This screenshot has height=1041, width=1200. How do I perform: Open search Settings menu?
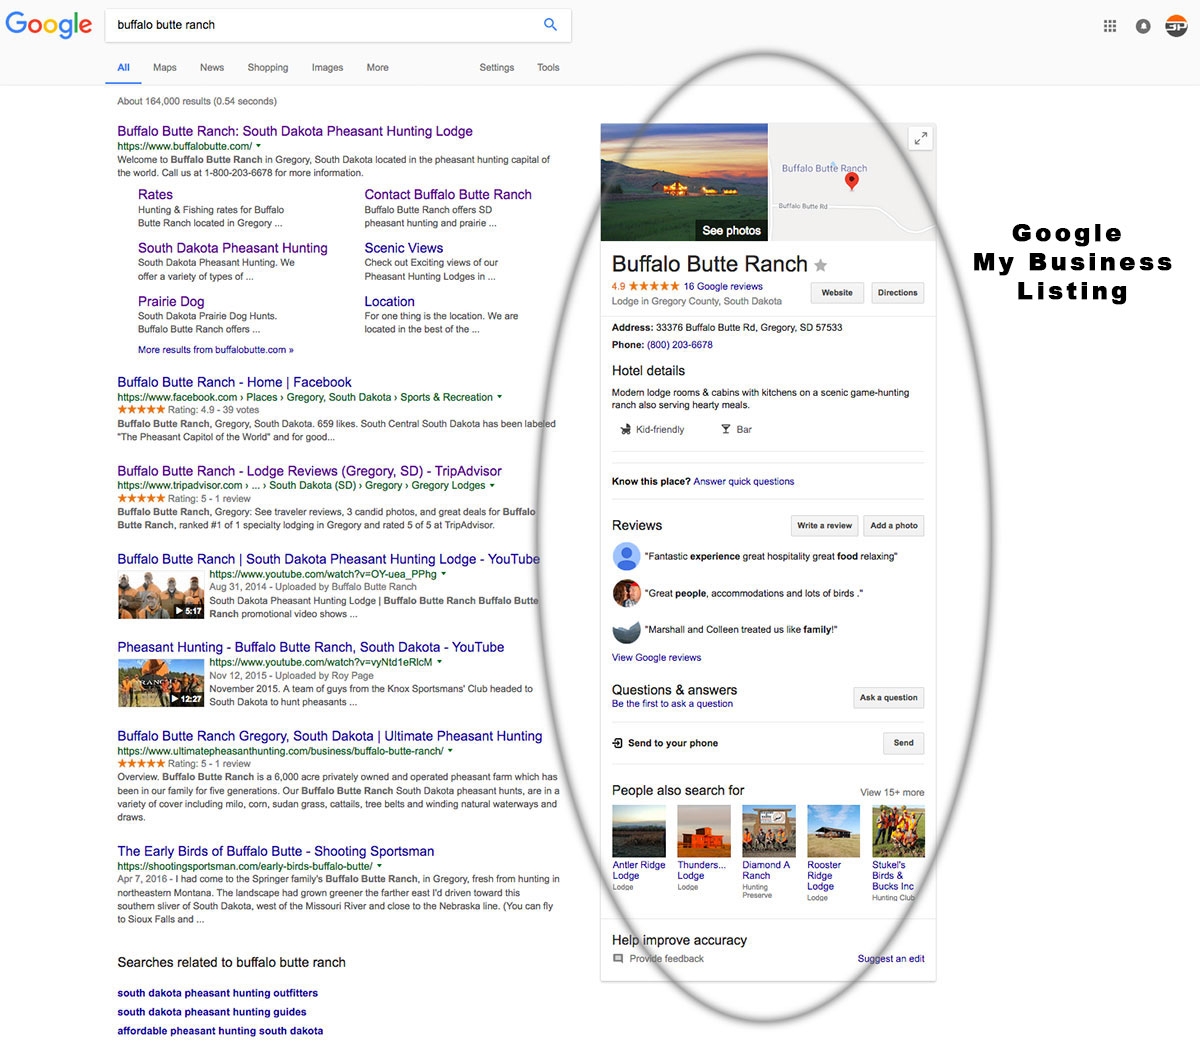[x=497, y=68]
